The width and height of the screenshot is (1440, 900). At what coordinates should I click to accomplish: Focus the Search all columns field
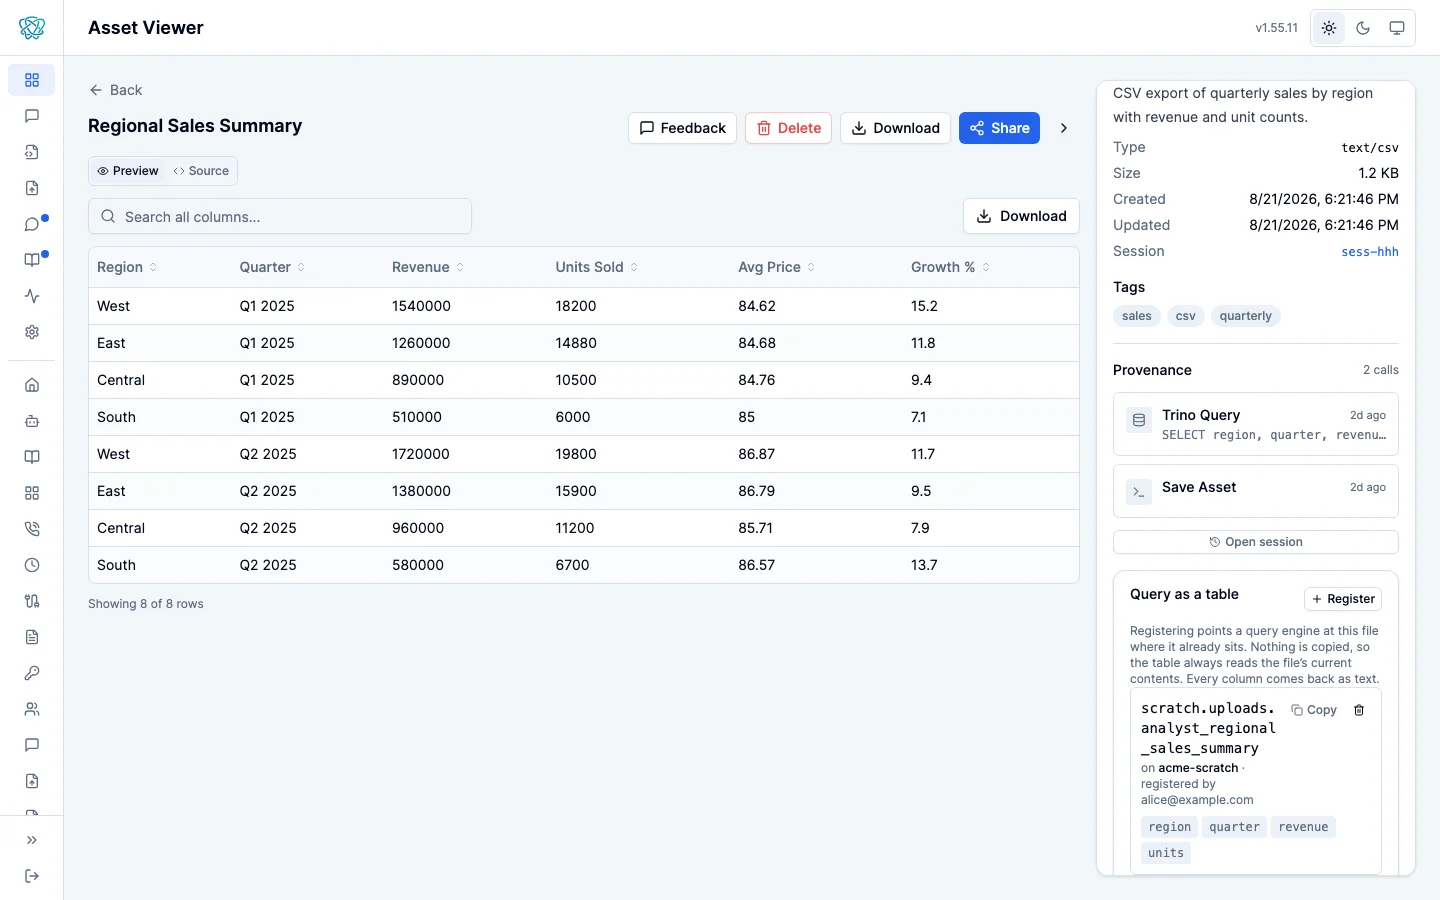tap(280, 217)
